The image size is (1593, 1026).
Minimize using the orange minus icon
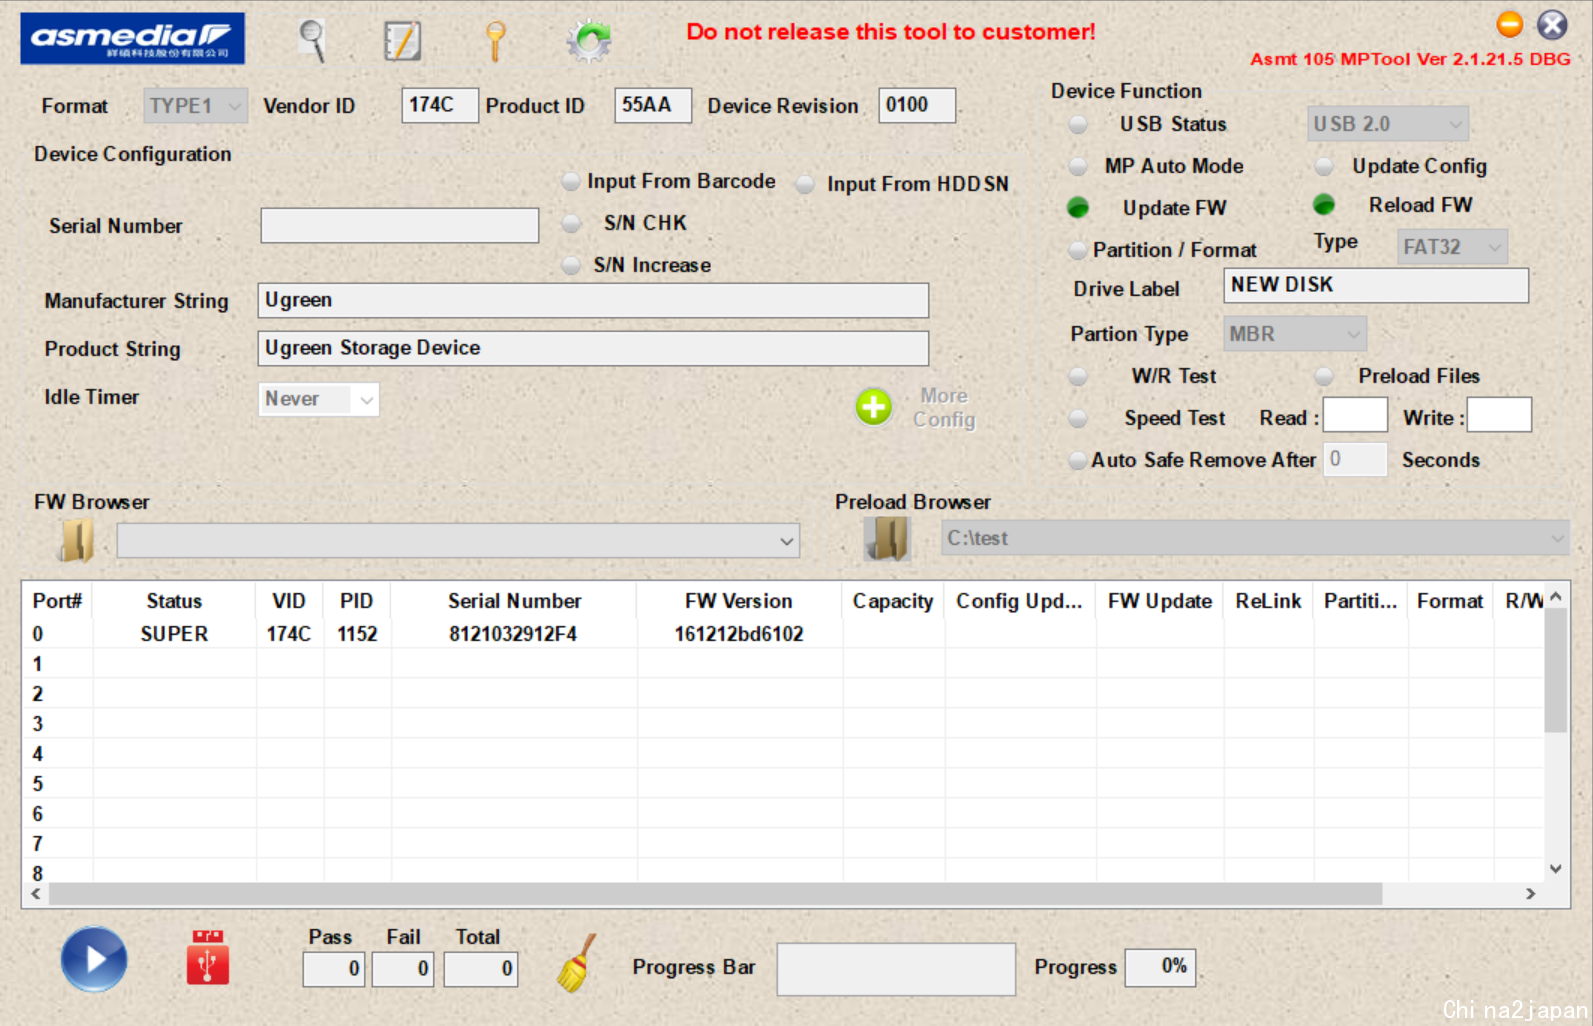(1509, 24)
